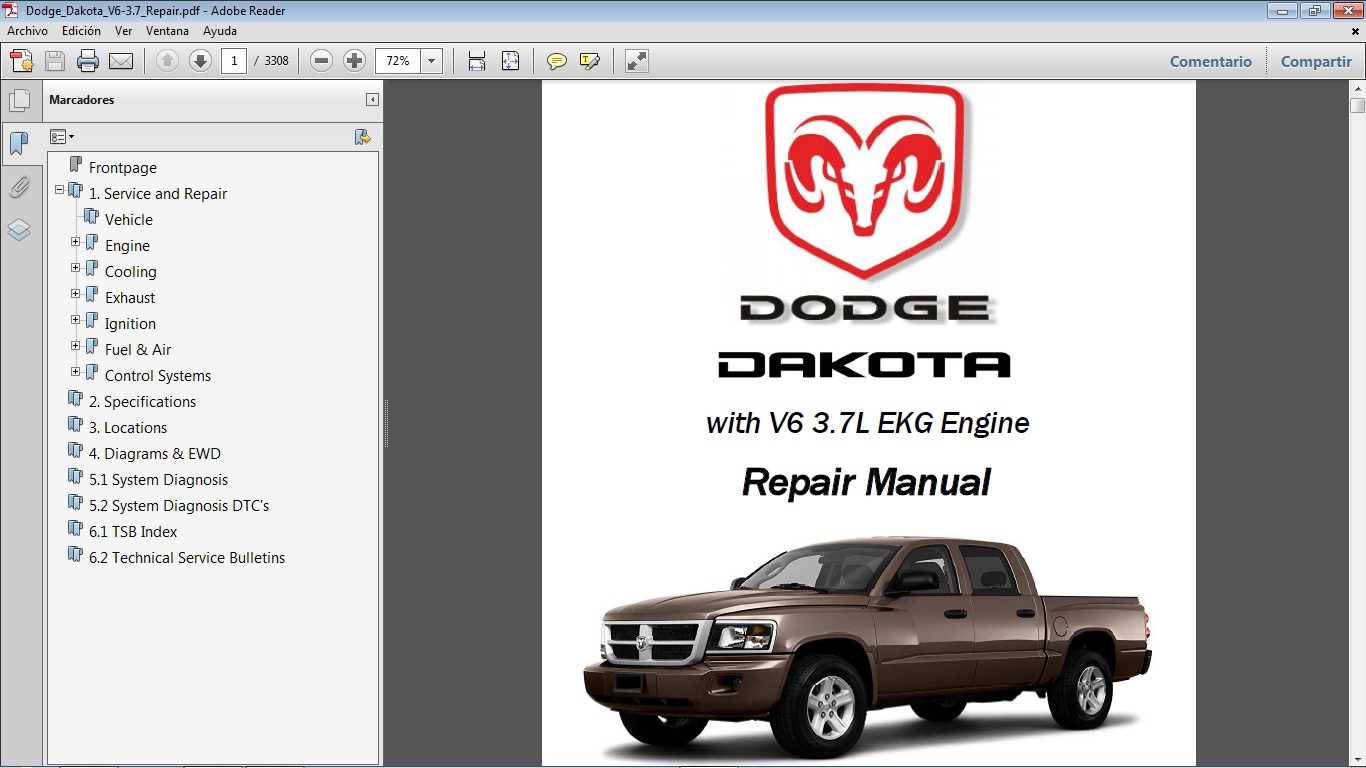The image size is (1366, 768).
Task: Open the zoom percentage dropdown
Action: coord(432,61)
